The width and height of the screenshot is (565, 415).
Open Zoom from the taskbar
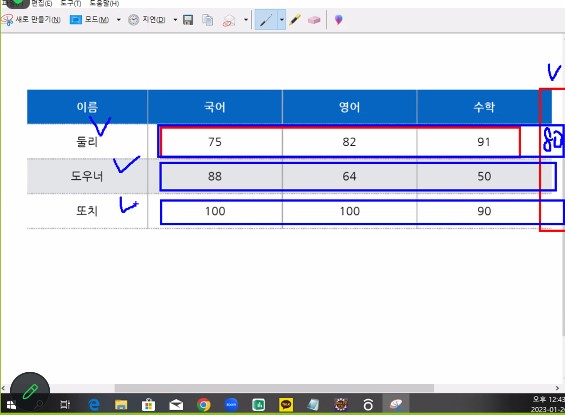[x=231, y=405]
